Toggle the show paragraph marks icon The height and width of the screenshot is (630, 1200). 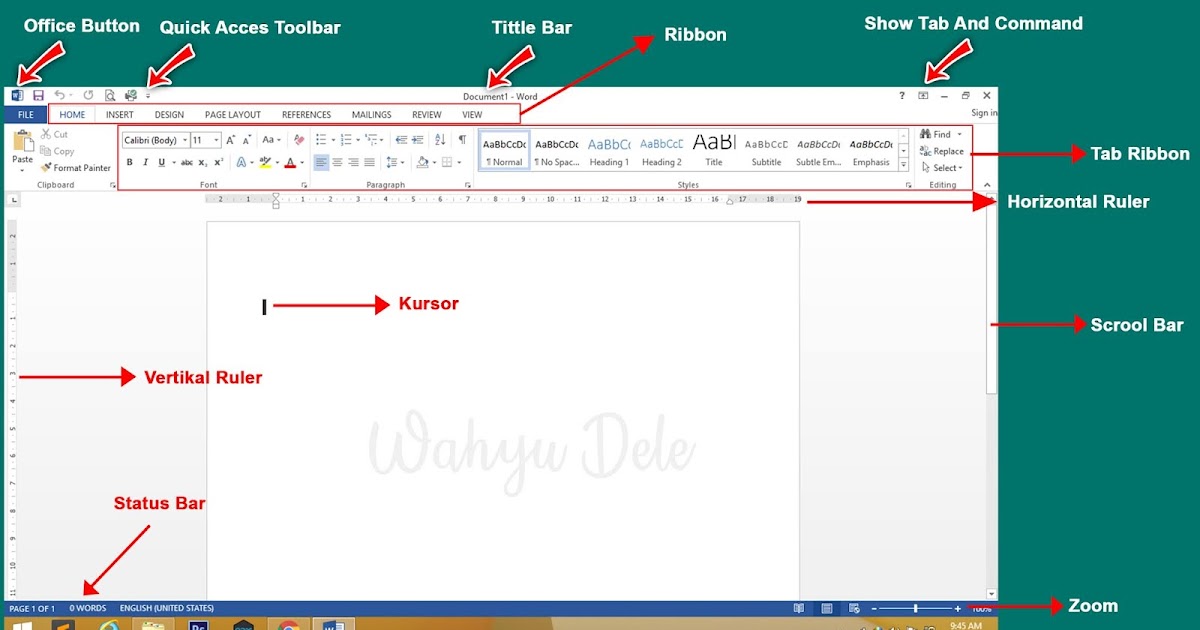pyautogui.click(x=460, y=138)
